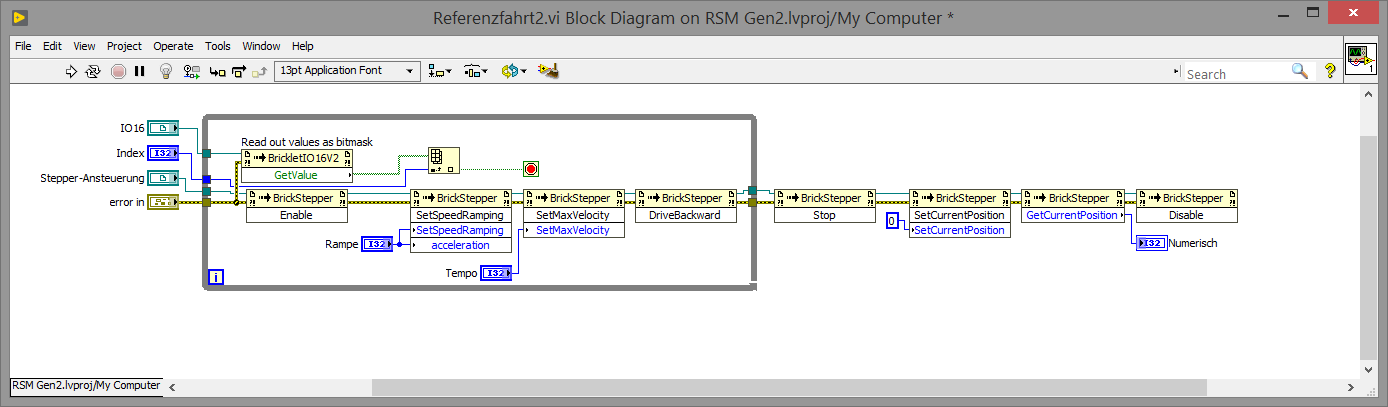1388x407 pixels.
Task: Select the BrickStepper Disable node
Action: (1186, 206)
